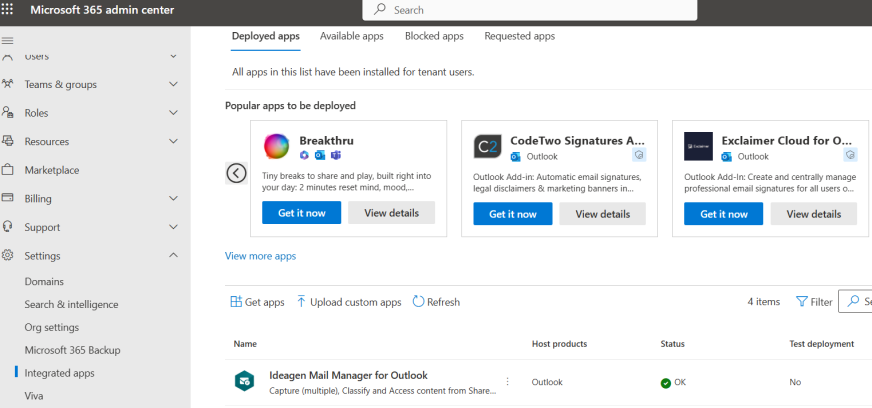Click the CodeTwo Signatures app icon
The height and width of the screenshot is (408, 872).
pyautogui.click(x=487, y=147)
